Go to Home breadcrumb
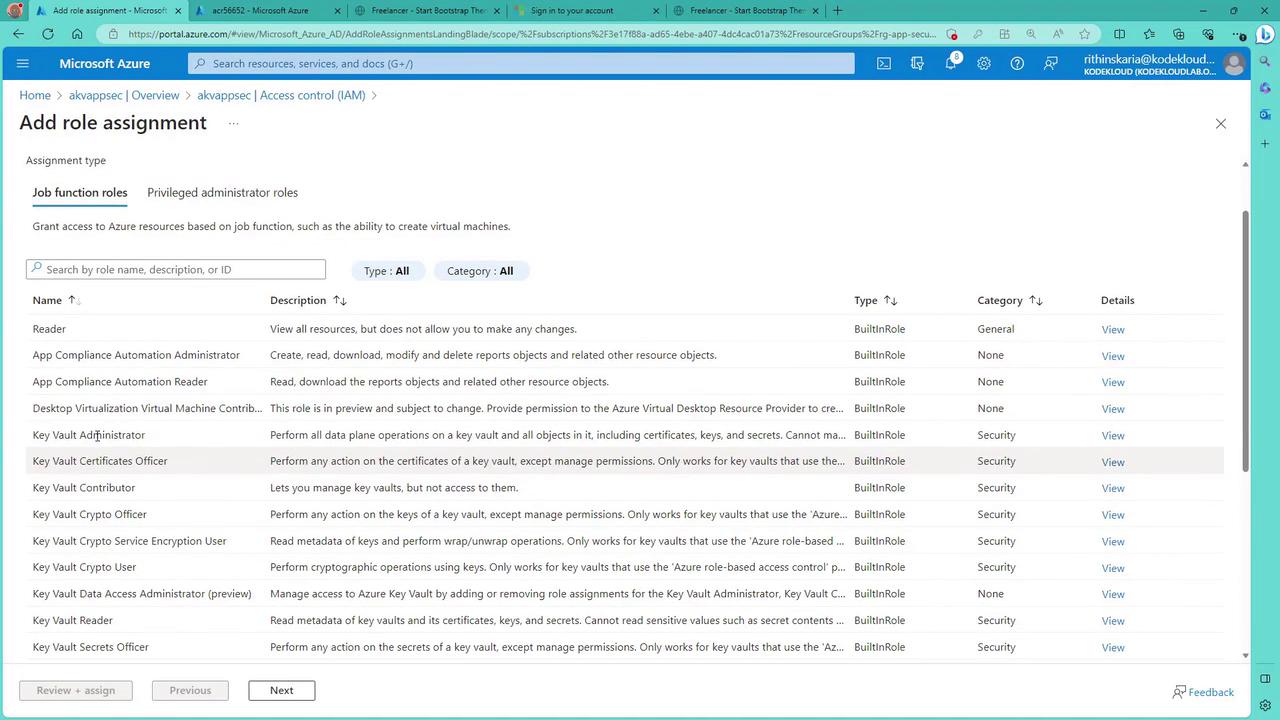The width and height of the screenshot is (1280, 720). [x=35, y=95]
